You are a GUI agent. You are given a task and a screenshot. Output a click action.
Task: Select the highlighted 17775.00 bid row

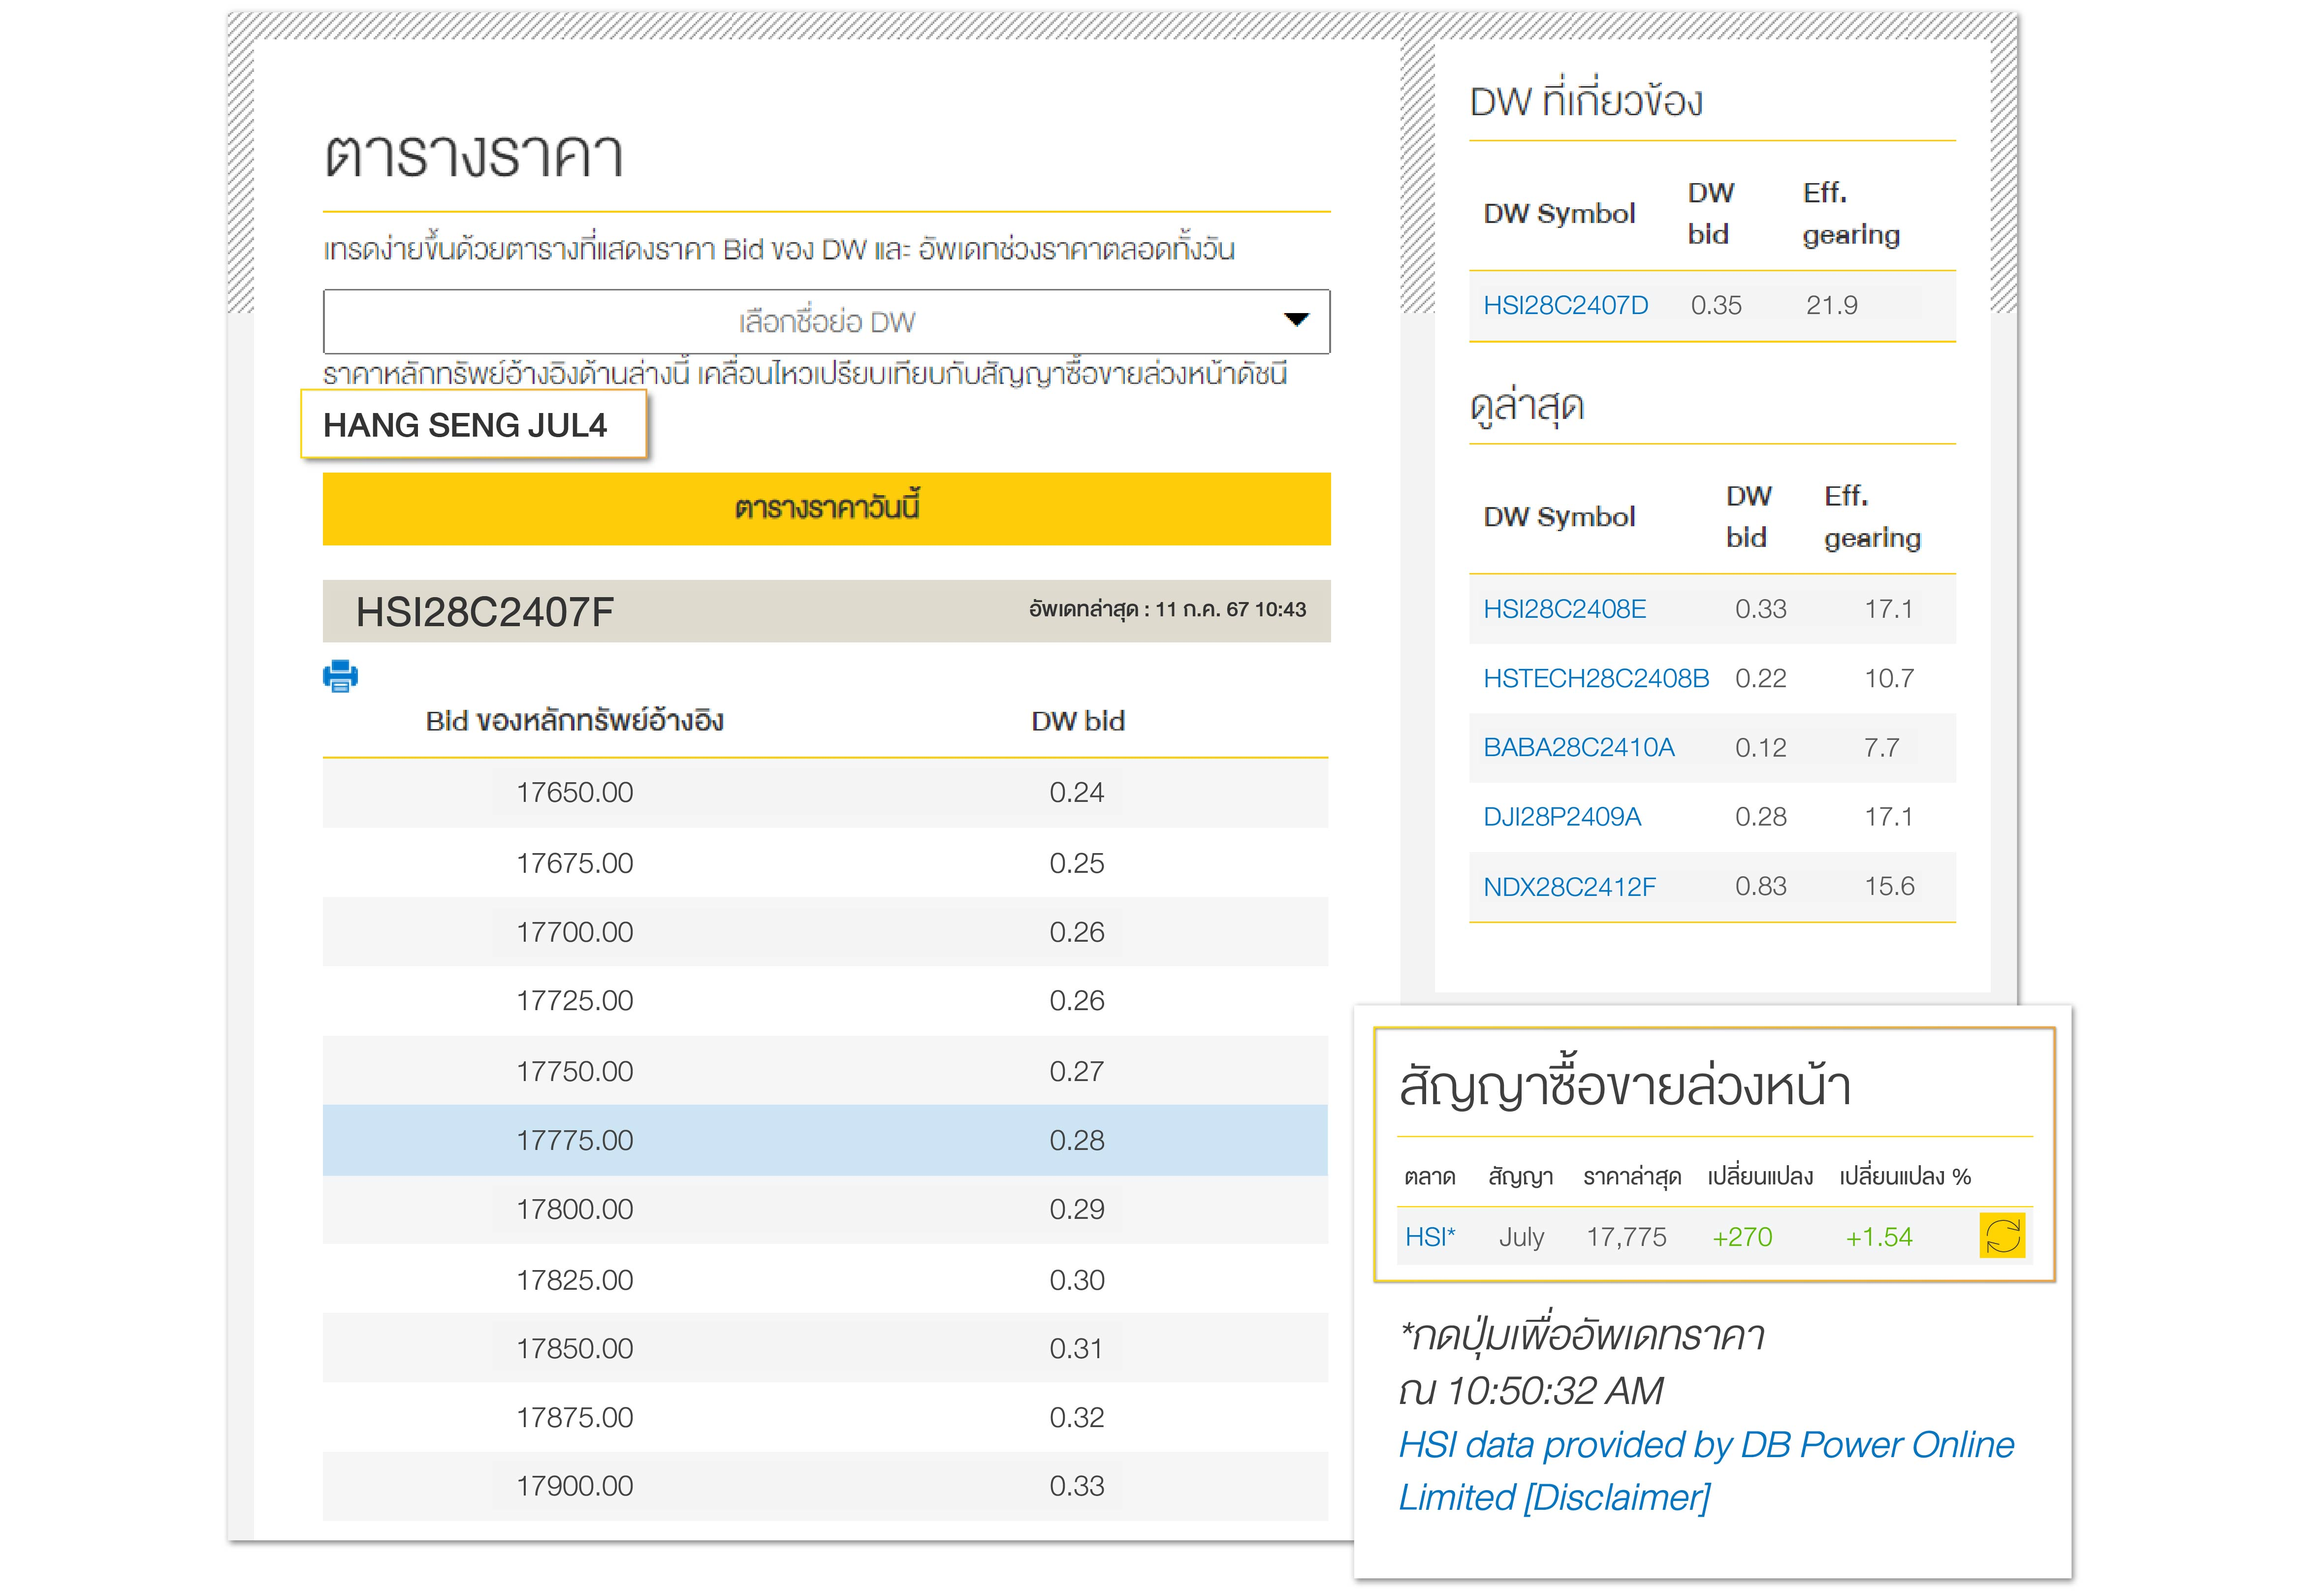click(825, 1140)
